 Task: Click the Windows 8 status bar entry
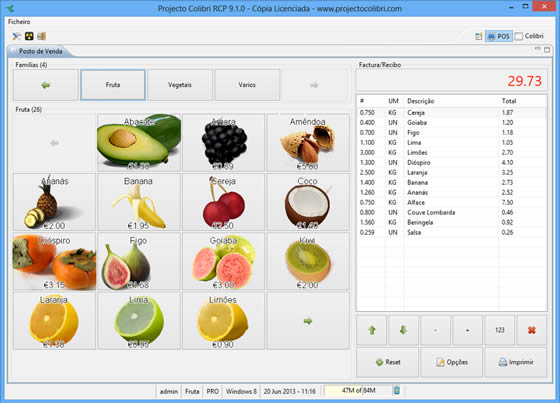(241, 392)
